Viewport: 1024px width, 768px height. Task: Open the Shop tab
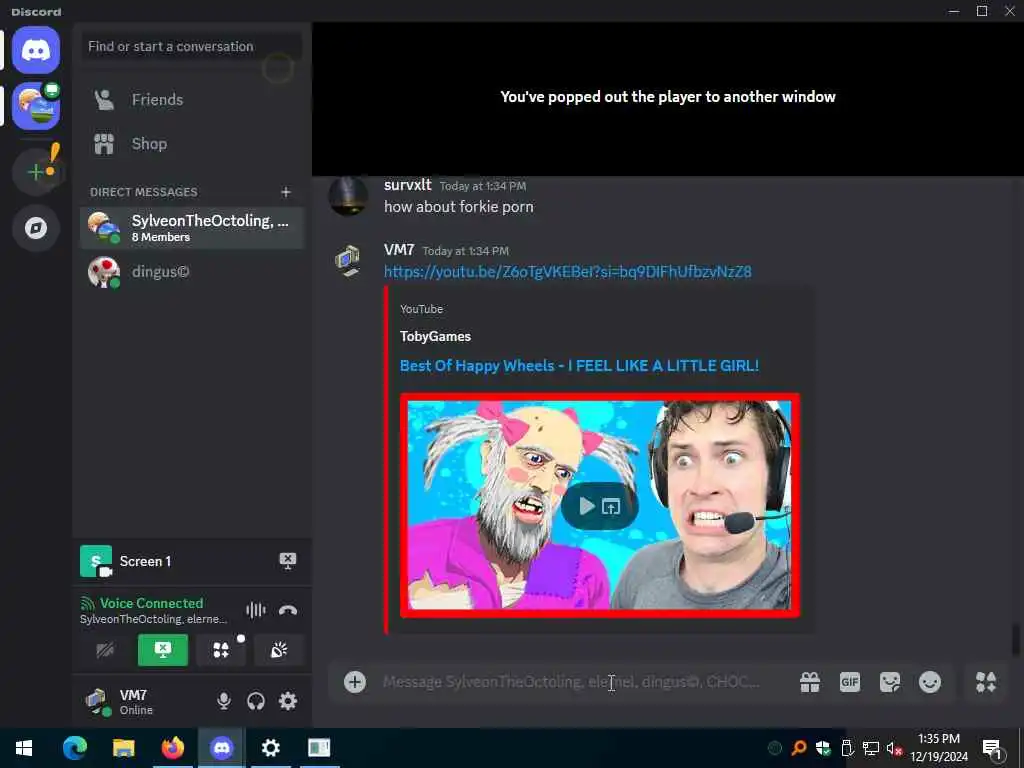(191, 144)
